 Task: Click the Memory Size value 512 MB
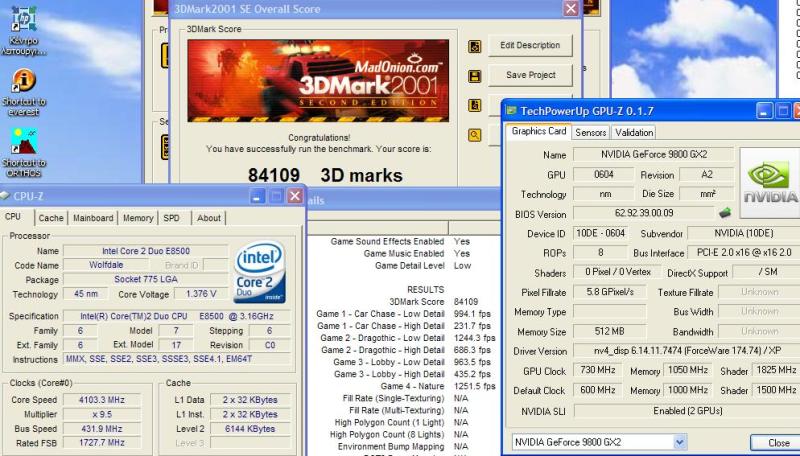tap(609, 331)
